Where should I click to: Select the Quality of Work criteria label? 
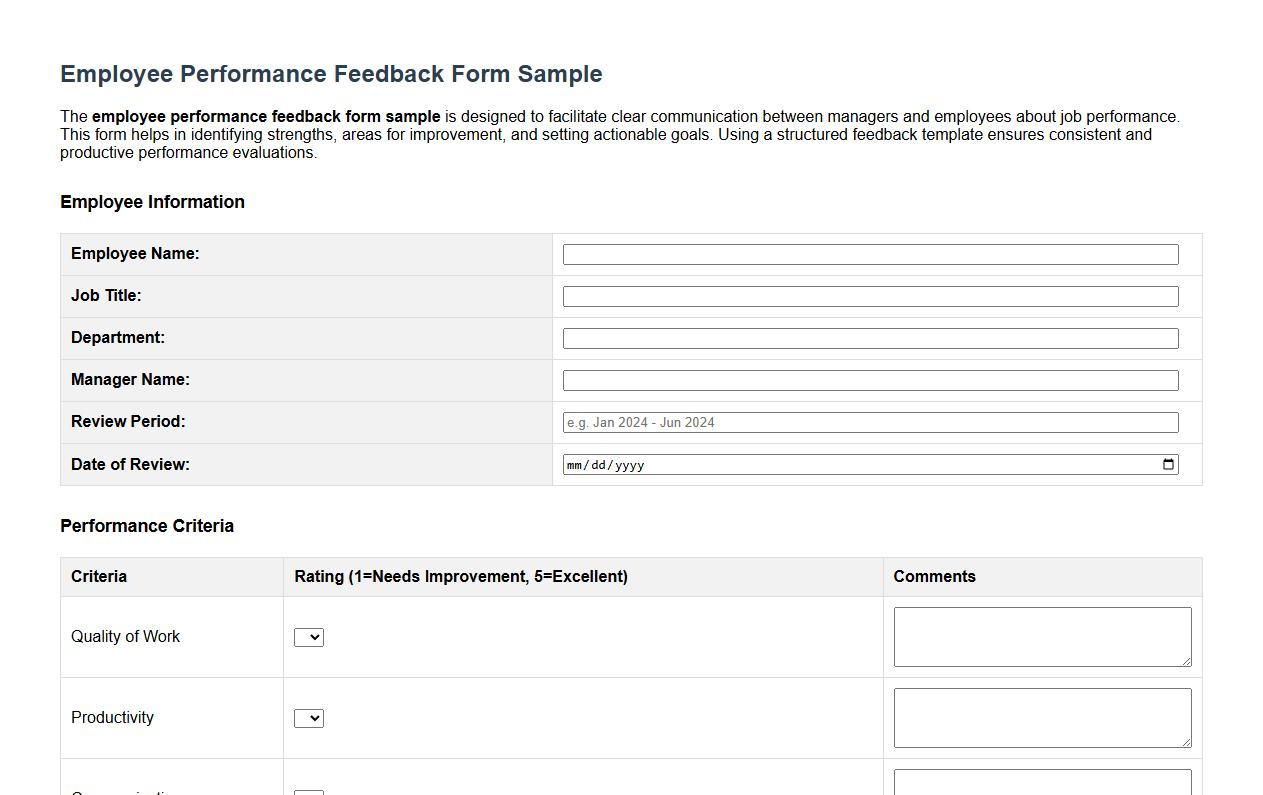coord(125,636)
